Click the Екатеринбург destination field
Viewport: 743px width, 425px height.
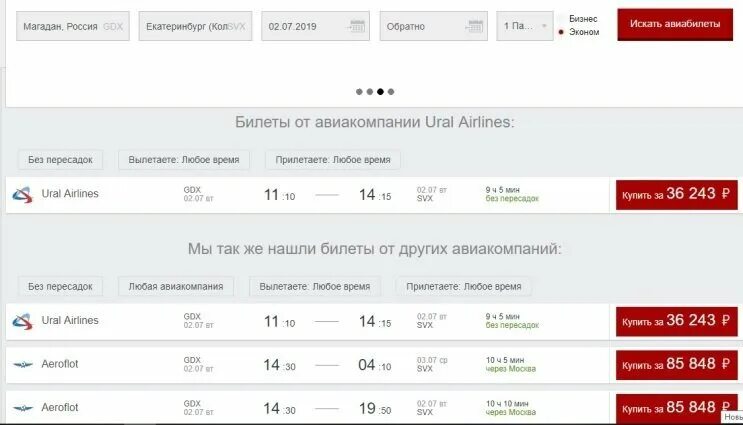[195, 26]
